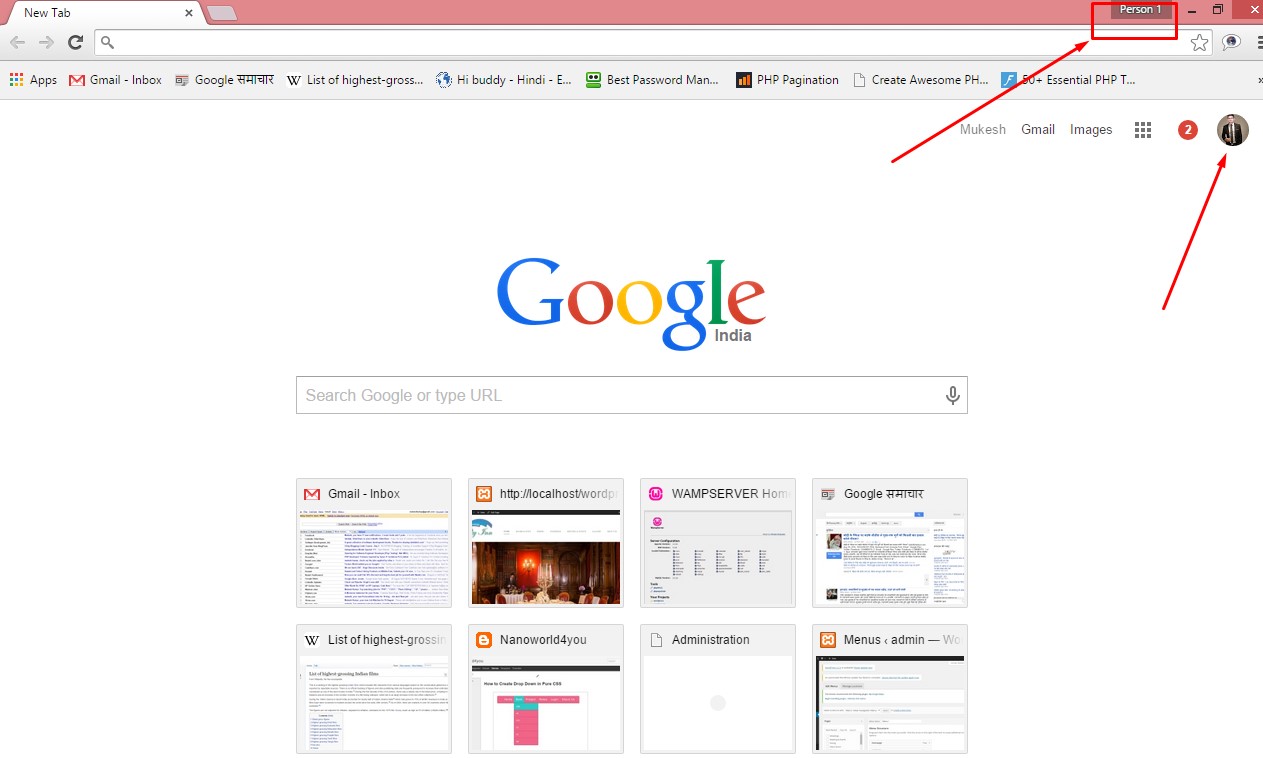Restore down the Chrome window
Image resolution: width=1263 pixels, height=758 pixels.
[1218, 10]
